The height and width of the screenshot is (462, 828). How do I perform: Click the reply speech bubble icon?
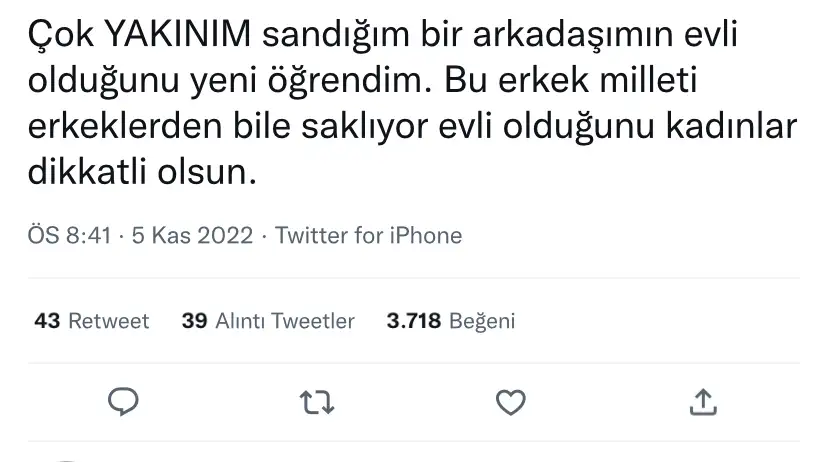click(x=122, y=402)
